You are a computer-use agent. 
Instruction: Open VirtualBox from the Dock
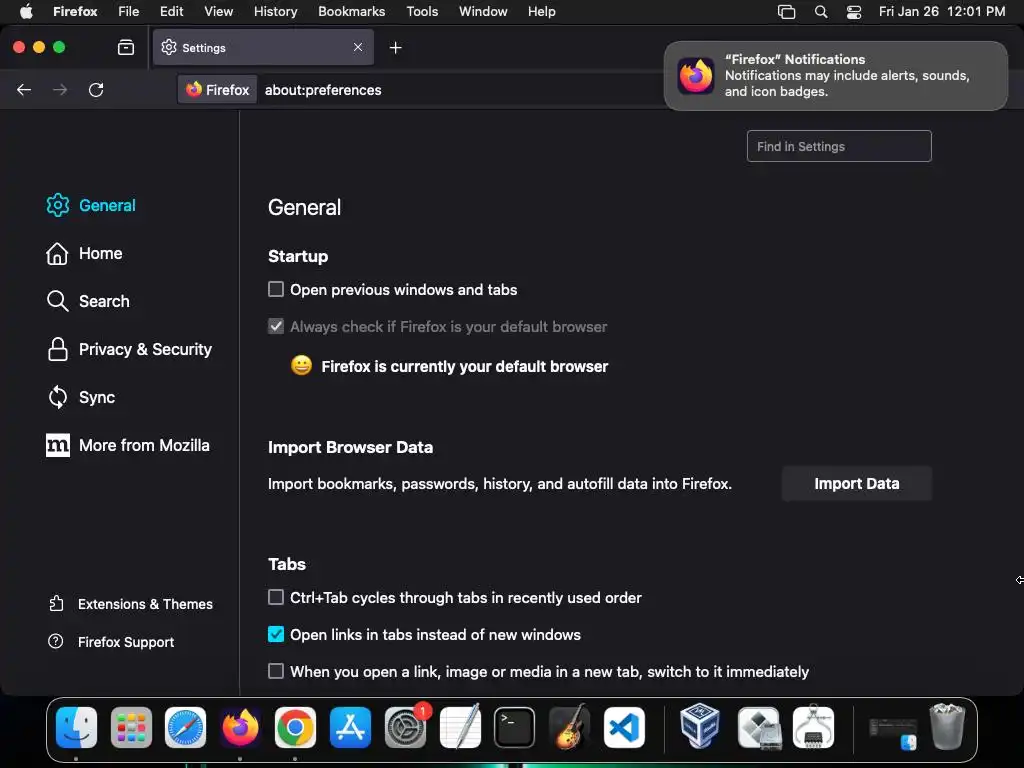[699, 726]
